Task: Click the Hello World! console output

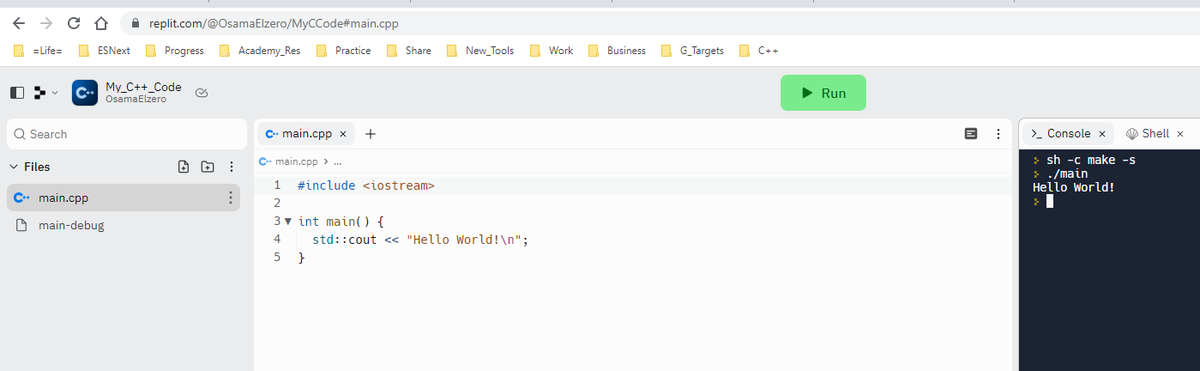Action: tap(1072, 187)
